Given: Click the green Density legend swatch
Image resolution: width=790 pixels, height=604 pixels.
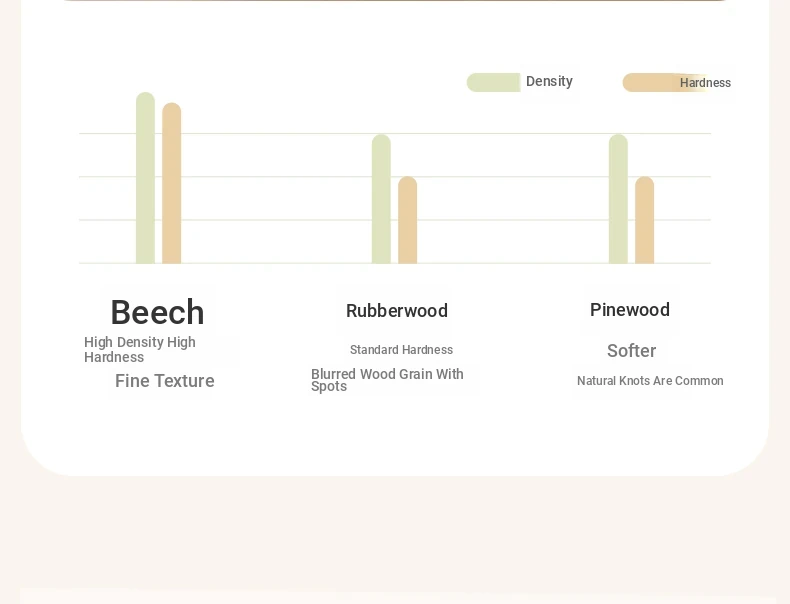Looking at the screenshot, I should (x=493, y=82).
